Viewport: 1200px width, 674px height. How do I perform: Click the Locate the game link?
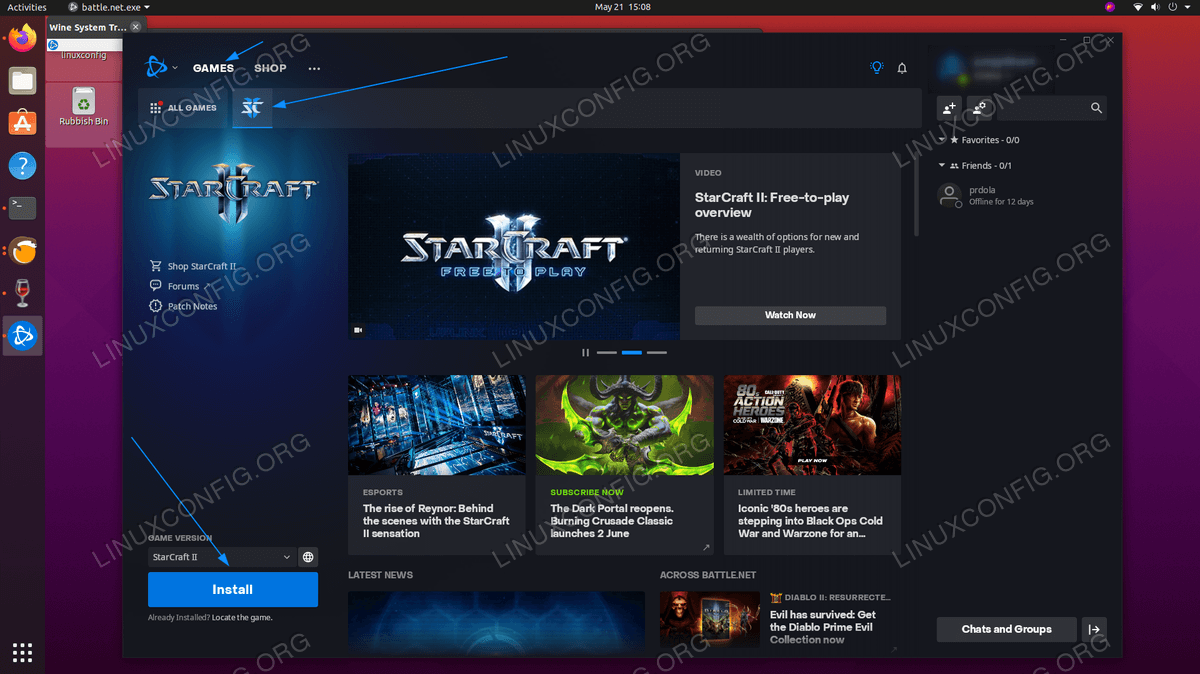tap(242, 618)
